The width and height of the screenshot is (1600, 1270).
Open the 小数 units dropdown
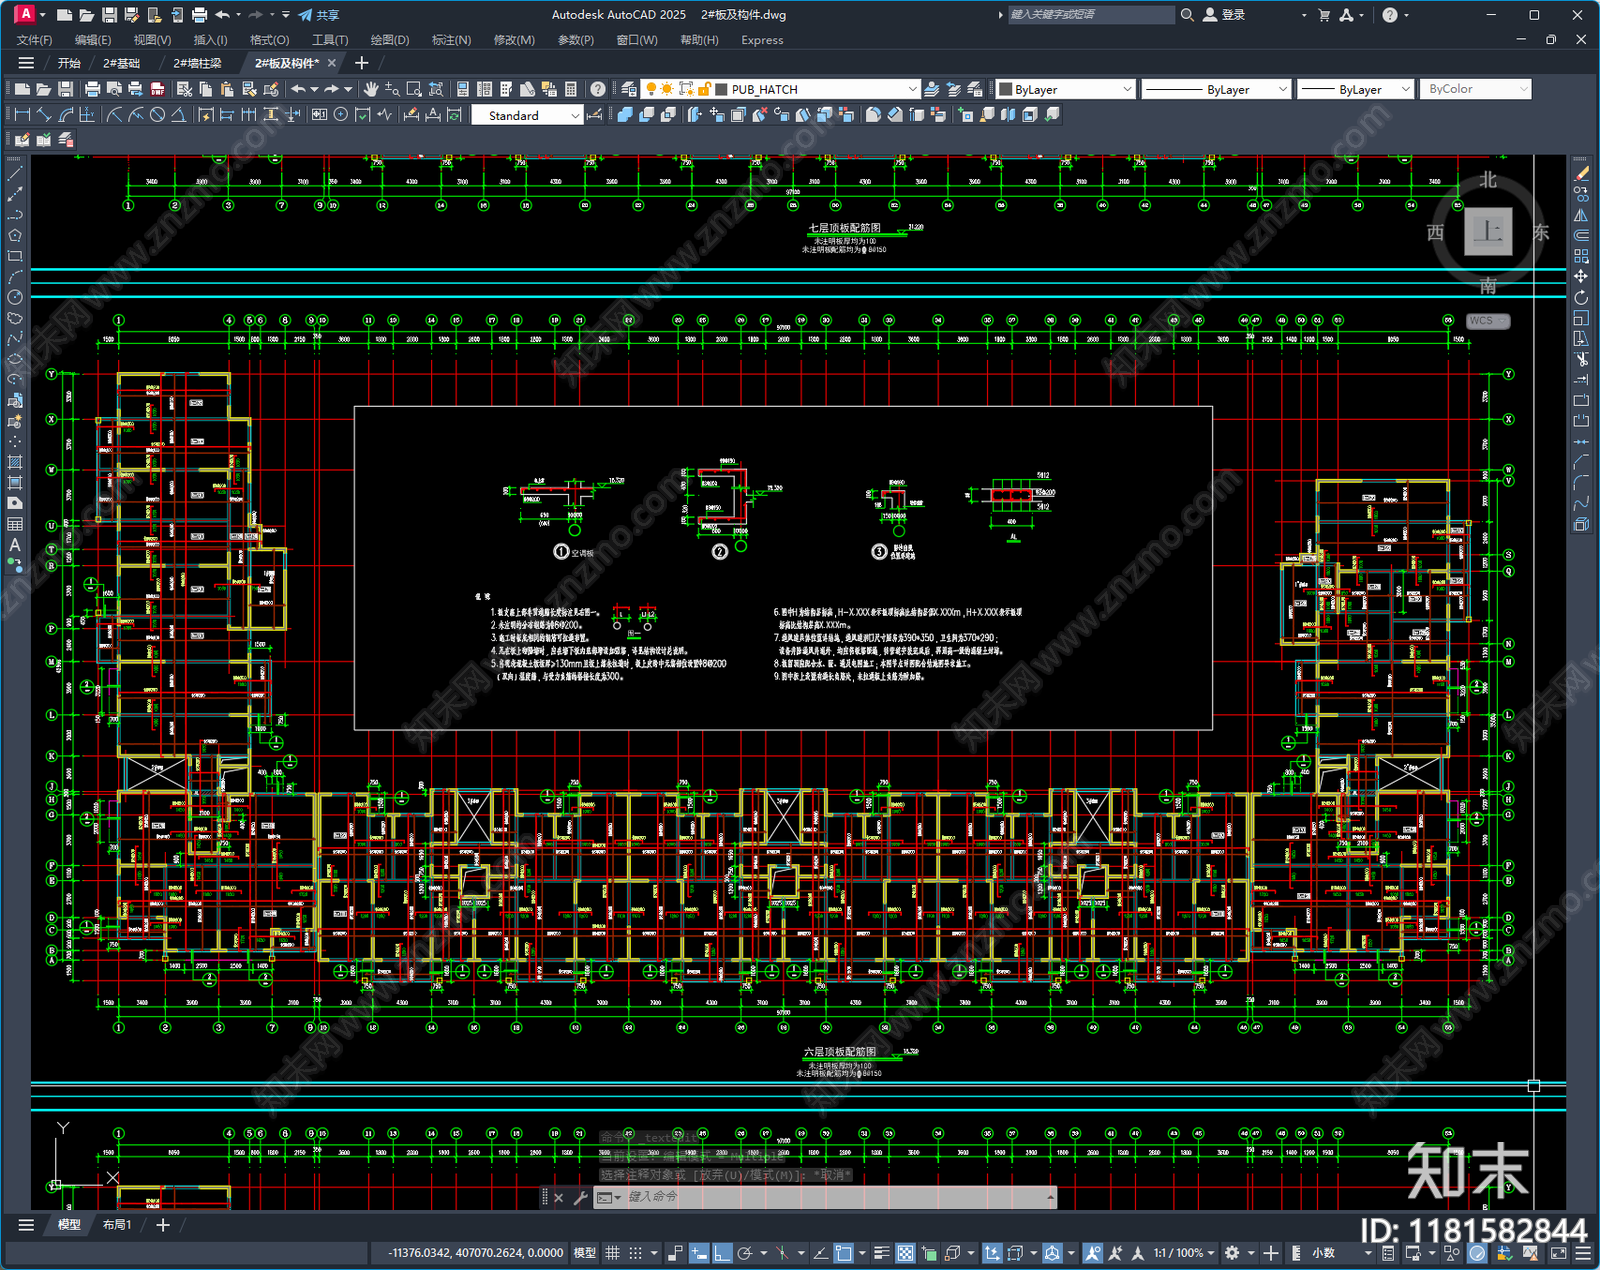(1342, 1253)
